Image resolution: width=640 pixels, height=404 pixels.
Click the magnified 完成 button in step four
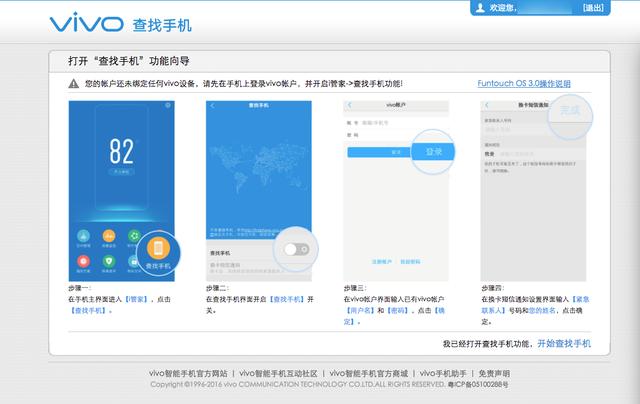point(570,110)
